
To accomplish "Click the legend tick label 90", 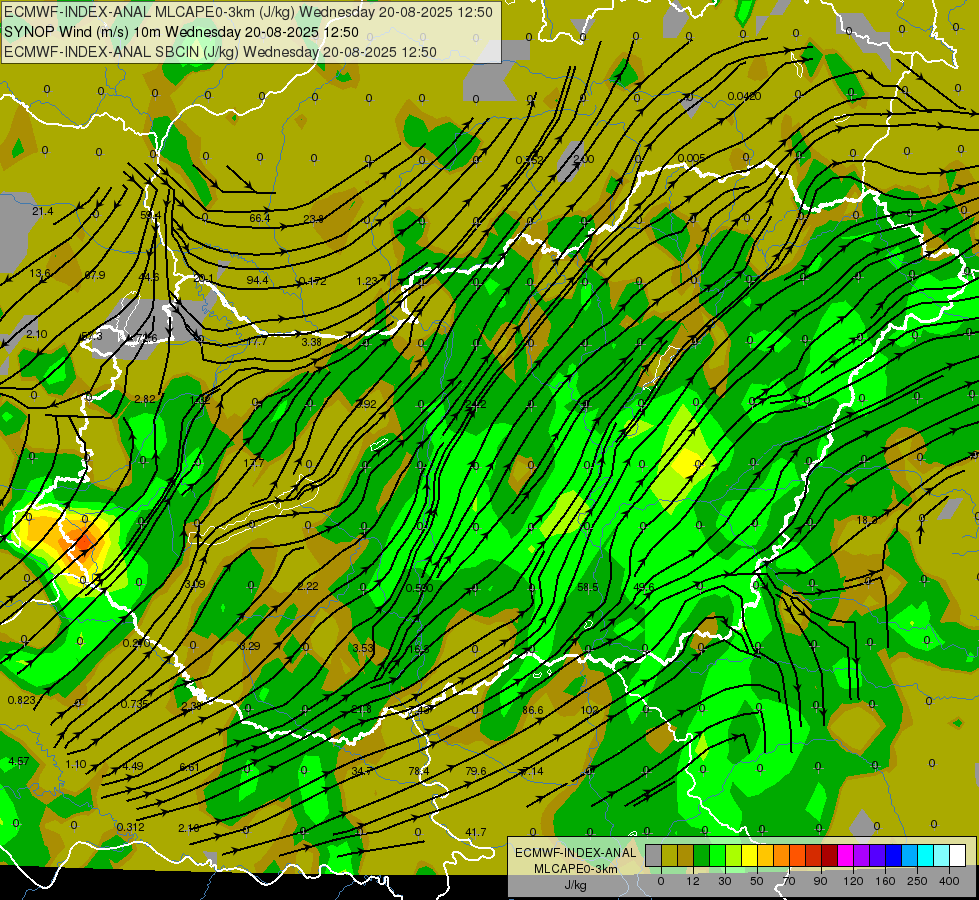I will [x=820, y=881].
